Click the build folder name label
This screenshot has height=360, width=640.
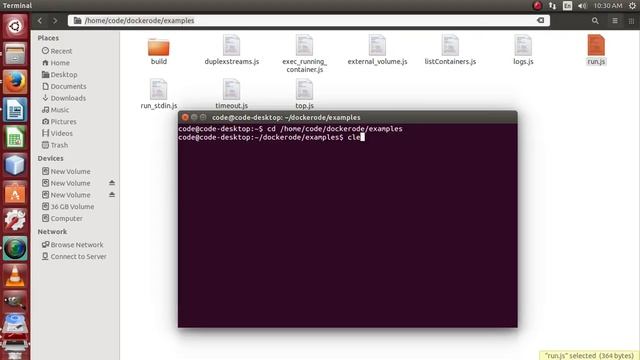pyautogui.click(x=158, y=62)
